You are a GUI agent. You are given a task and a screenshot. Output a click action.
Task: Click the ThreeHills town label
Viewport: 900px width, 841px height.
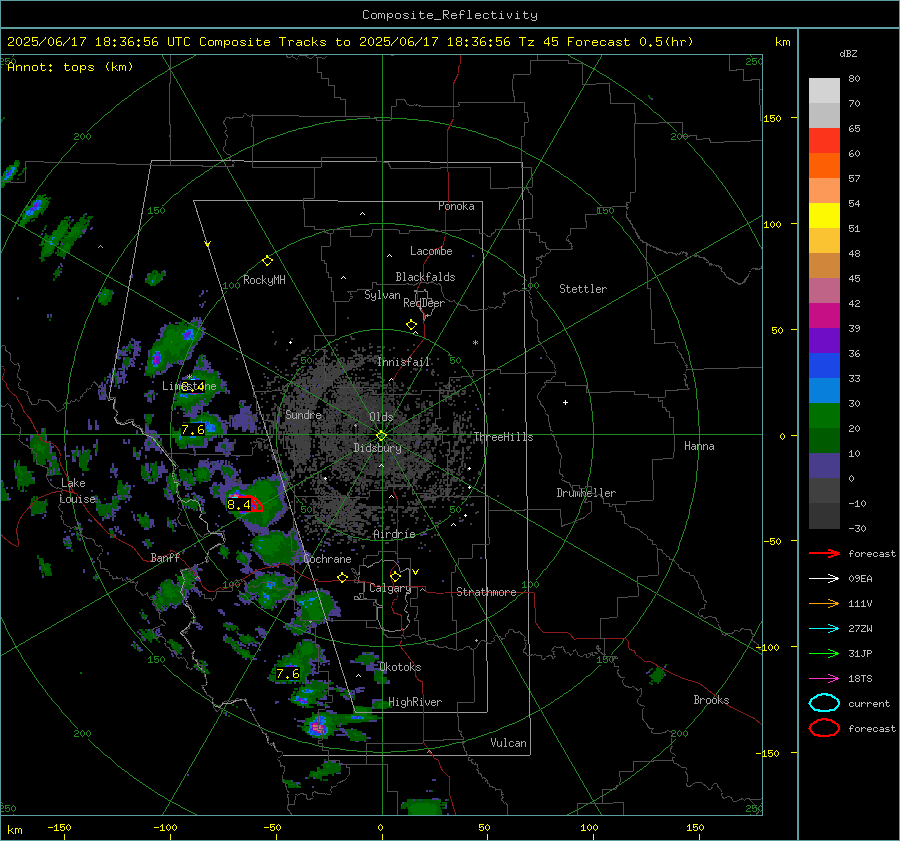point(503,437)
